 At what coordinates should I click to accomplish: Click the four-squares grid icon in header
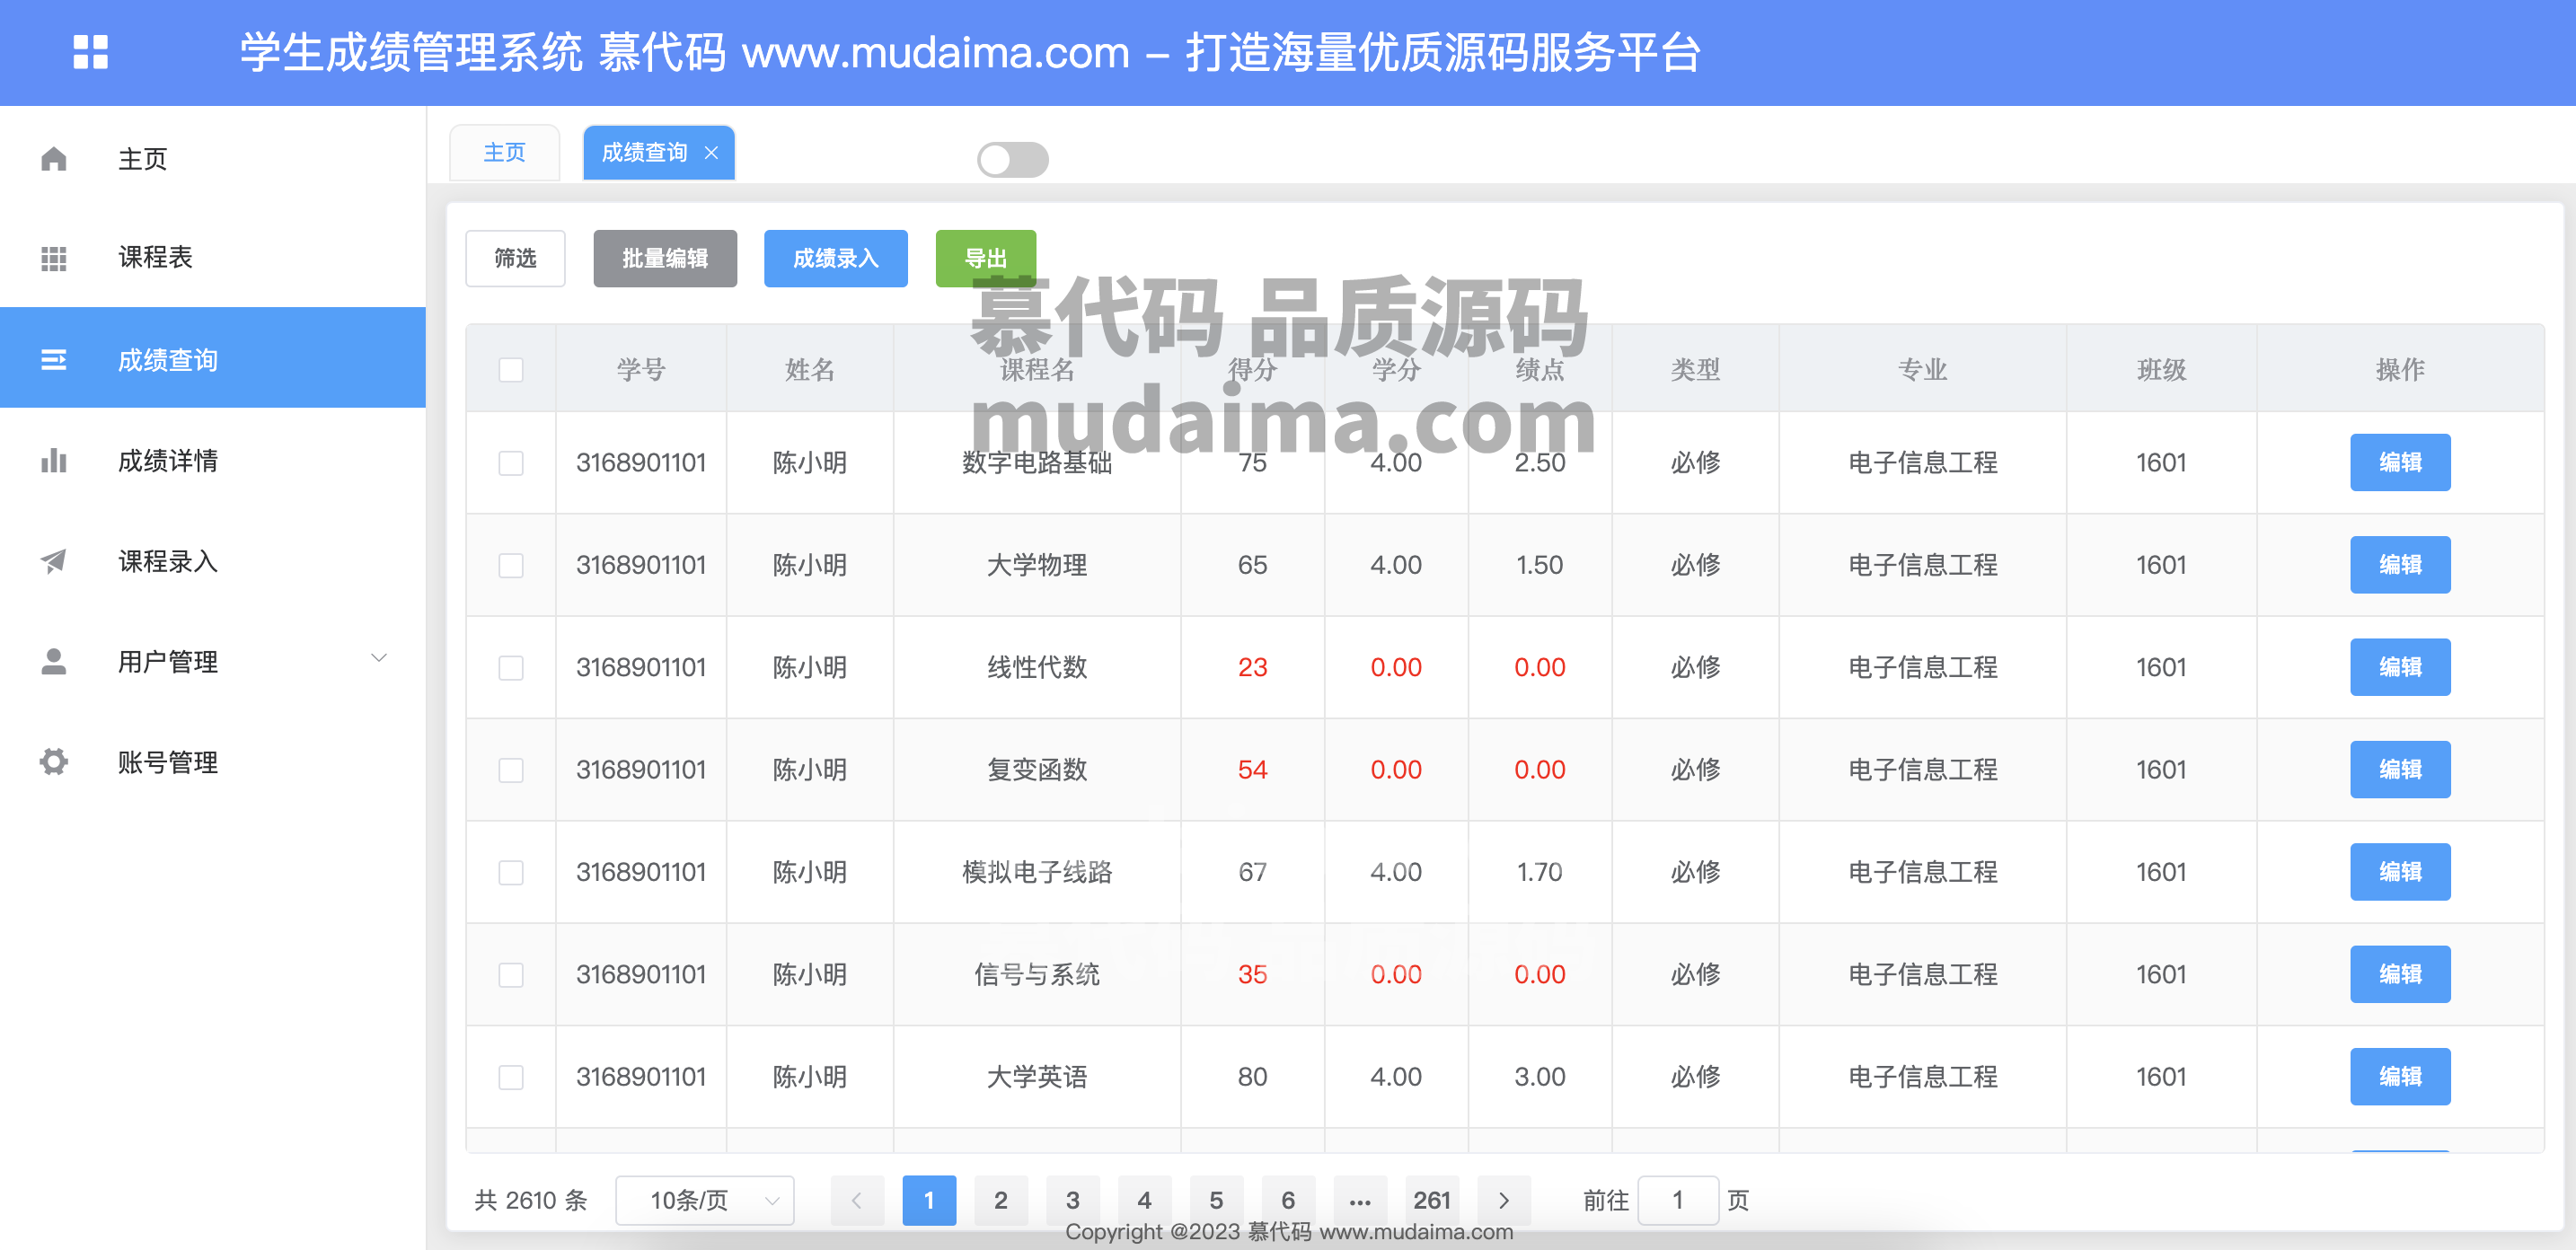coord(90,52)
